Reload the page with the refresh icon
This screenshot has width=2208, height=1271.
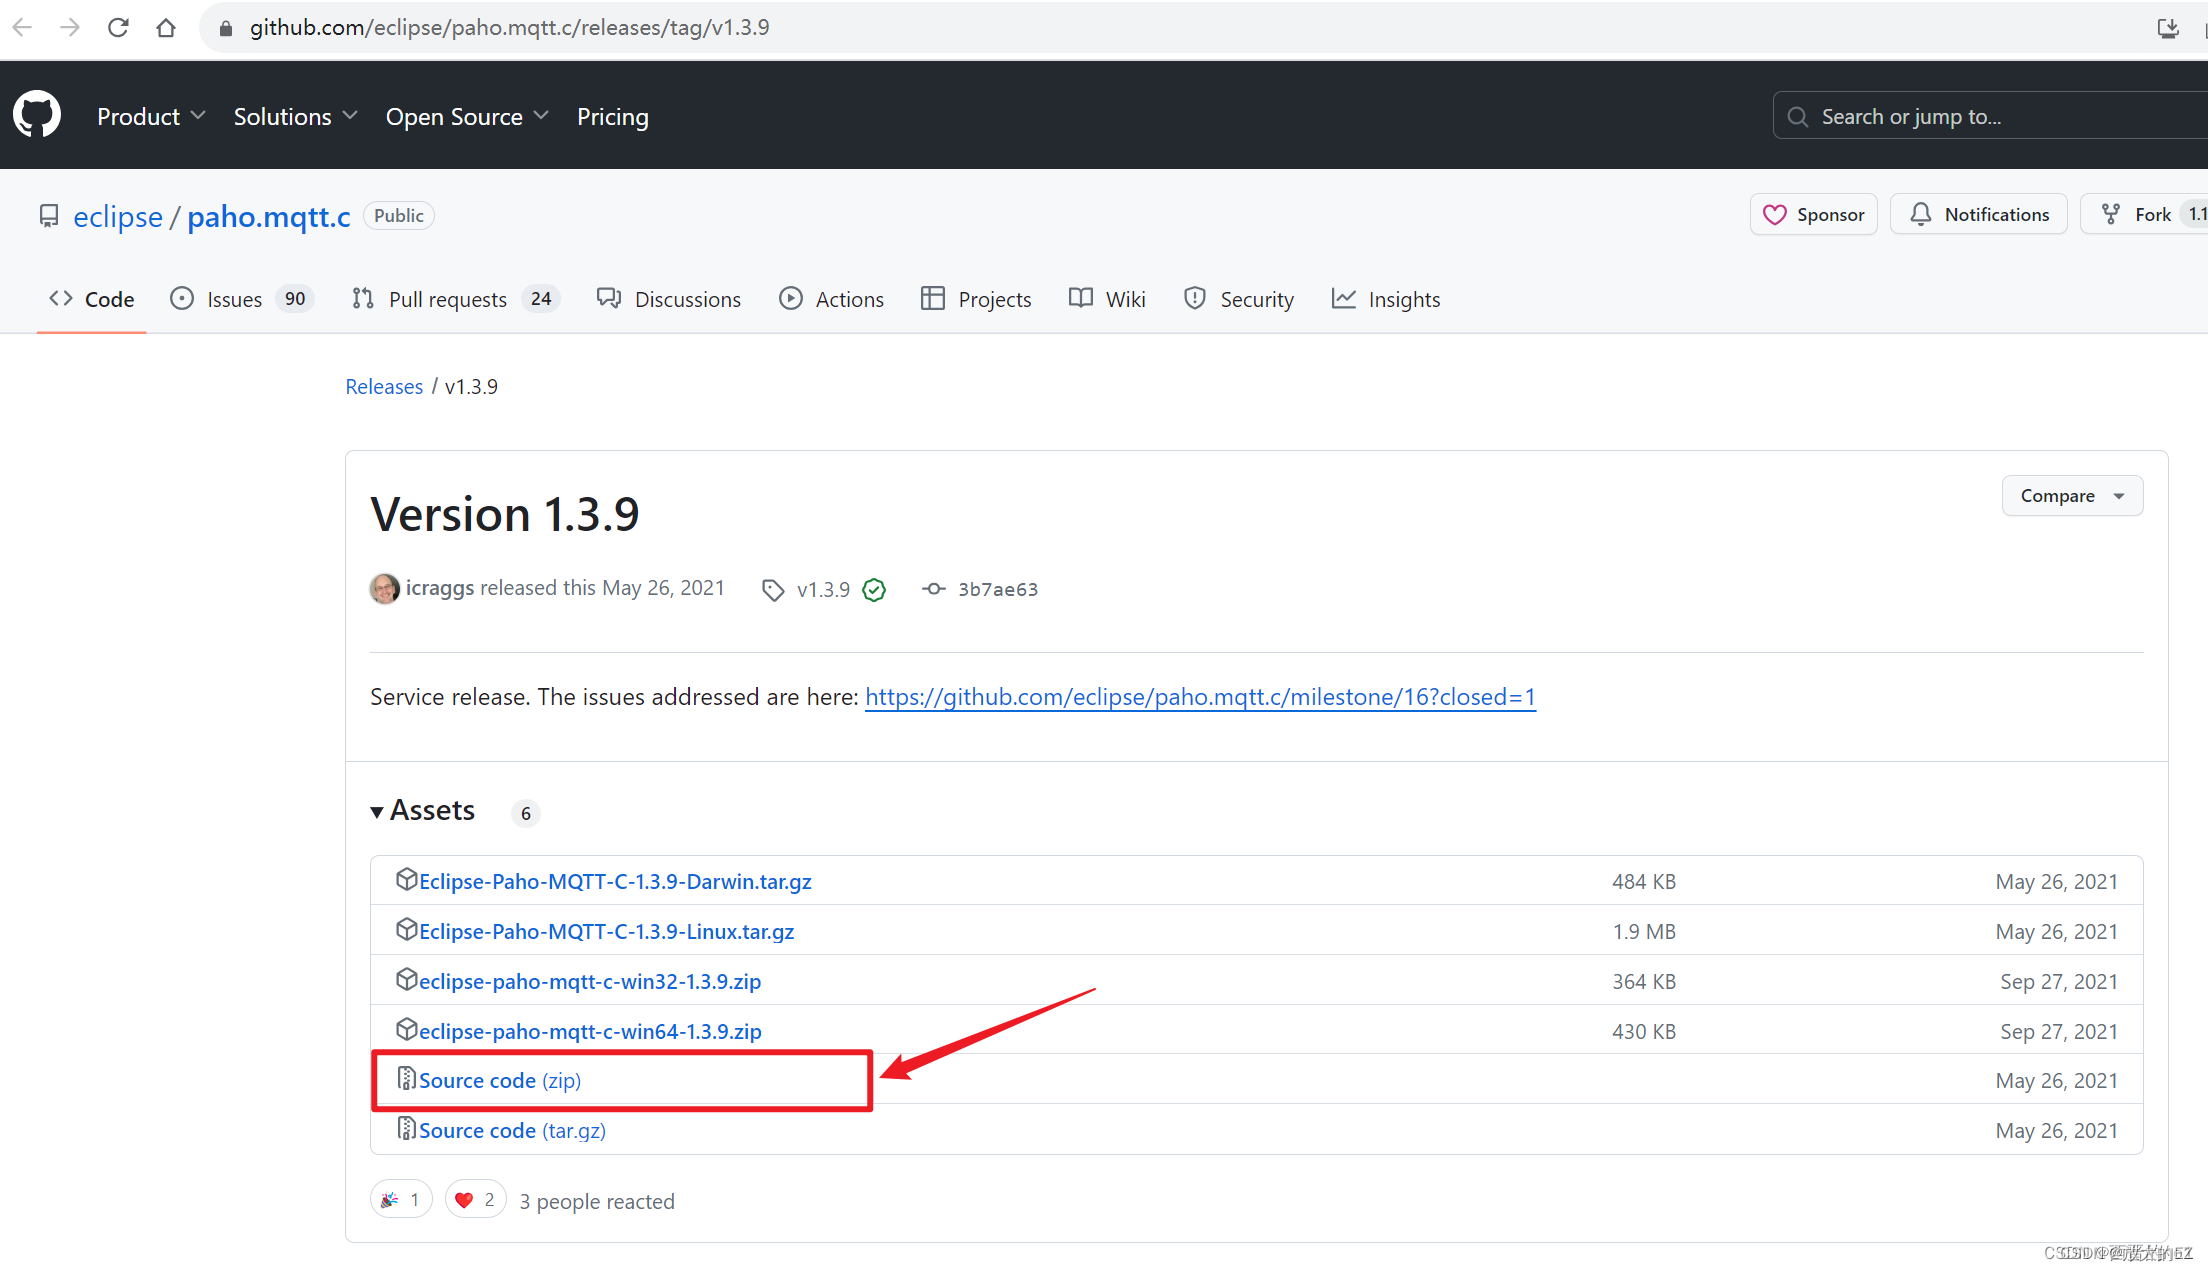118,27
